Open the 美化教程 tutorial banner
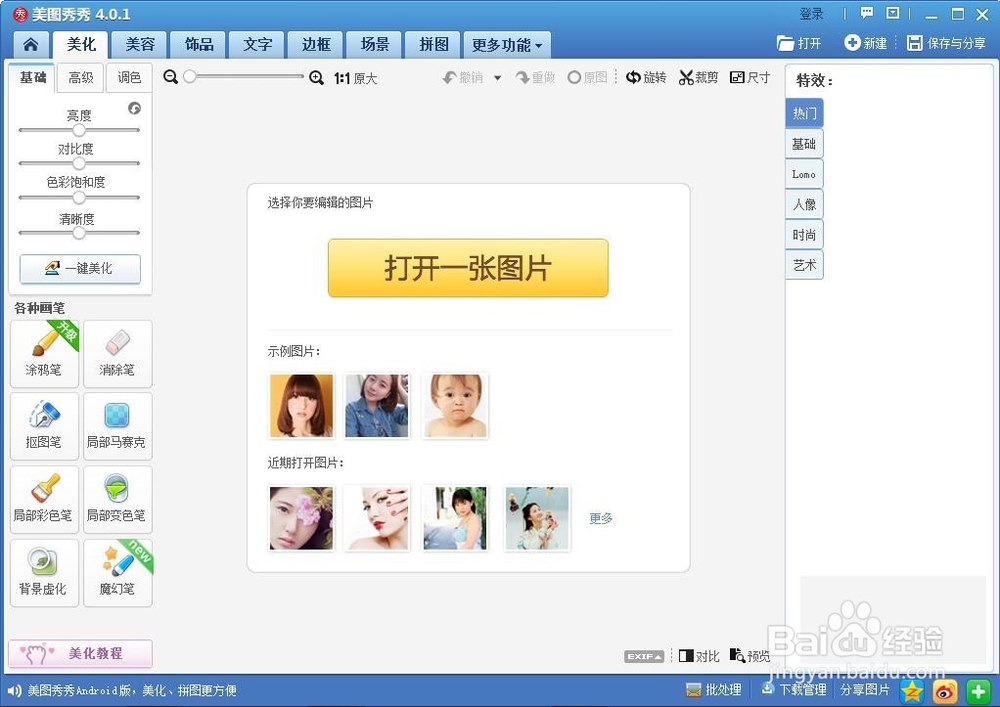Image resolution: width=1000 pixels, height=707 pixels. point(80,653)
